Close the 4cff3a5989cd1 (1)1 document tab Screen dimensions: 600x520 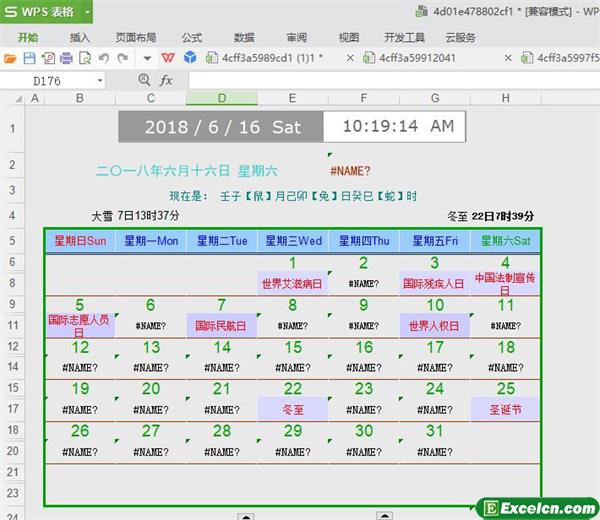(x=350, y=58)
